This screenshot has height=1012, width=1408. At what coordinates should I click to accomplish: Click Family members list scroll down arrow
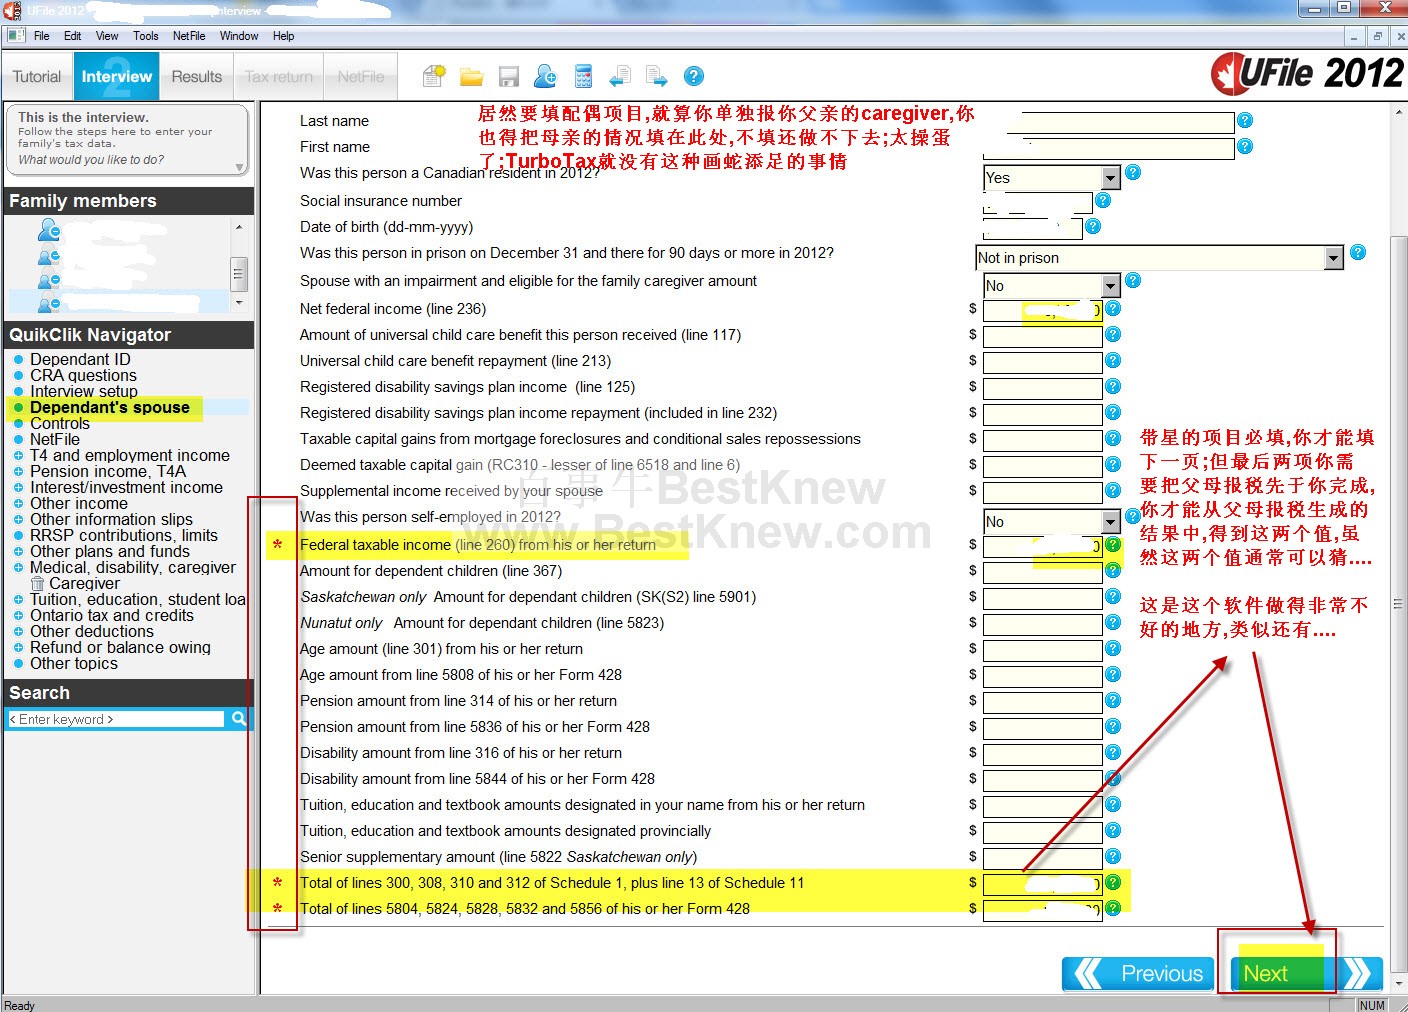click(x=239, y=302)
